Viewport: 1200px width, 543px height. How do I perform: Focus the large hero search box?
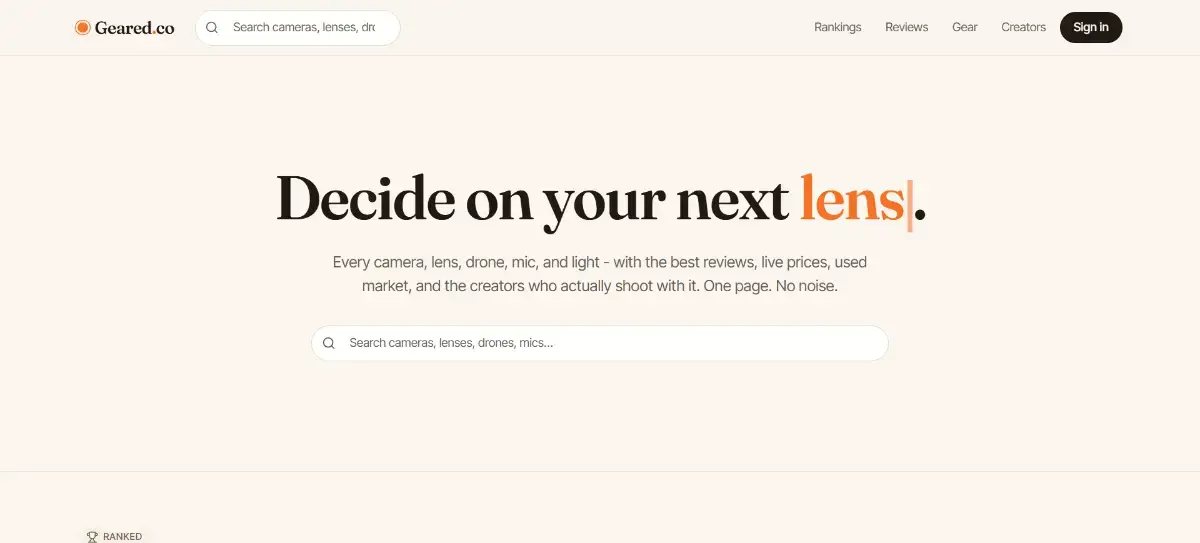point(600,343)
